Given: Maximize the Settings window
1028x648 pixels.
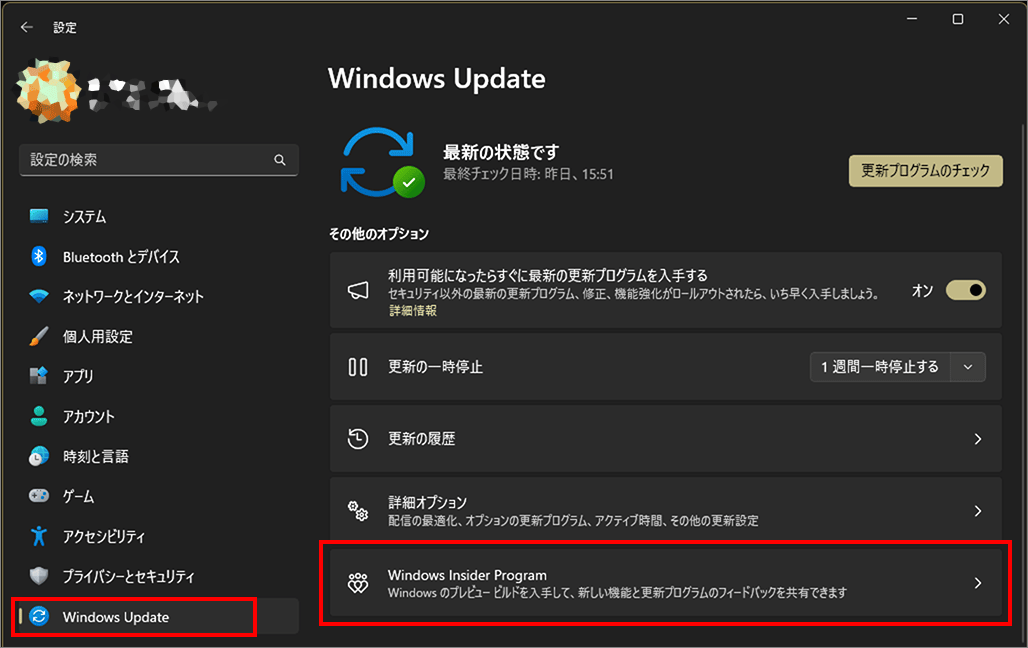Looking at the screenshot, I should (958, 19).
